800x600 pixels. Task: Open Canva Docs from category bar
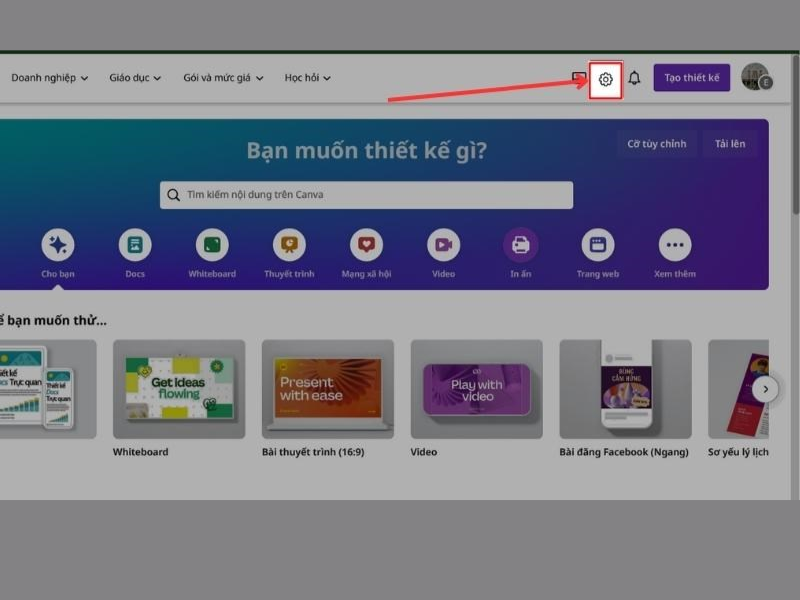[x=135, y=246]
